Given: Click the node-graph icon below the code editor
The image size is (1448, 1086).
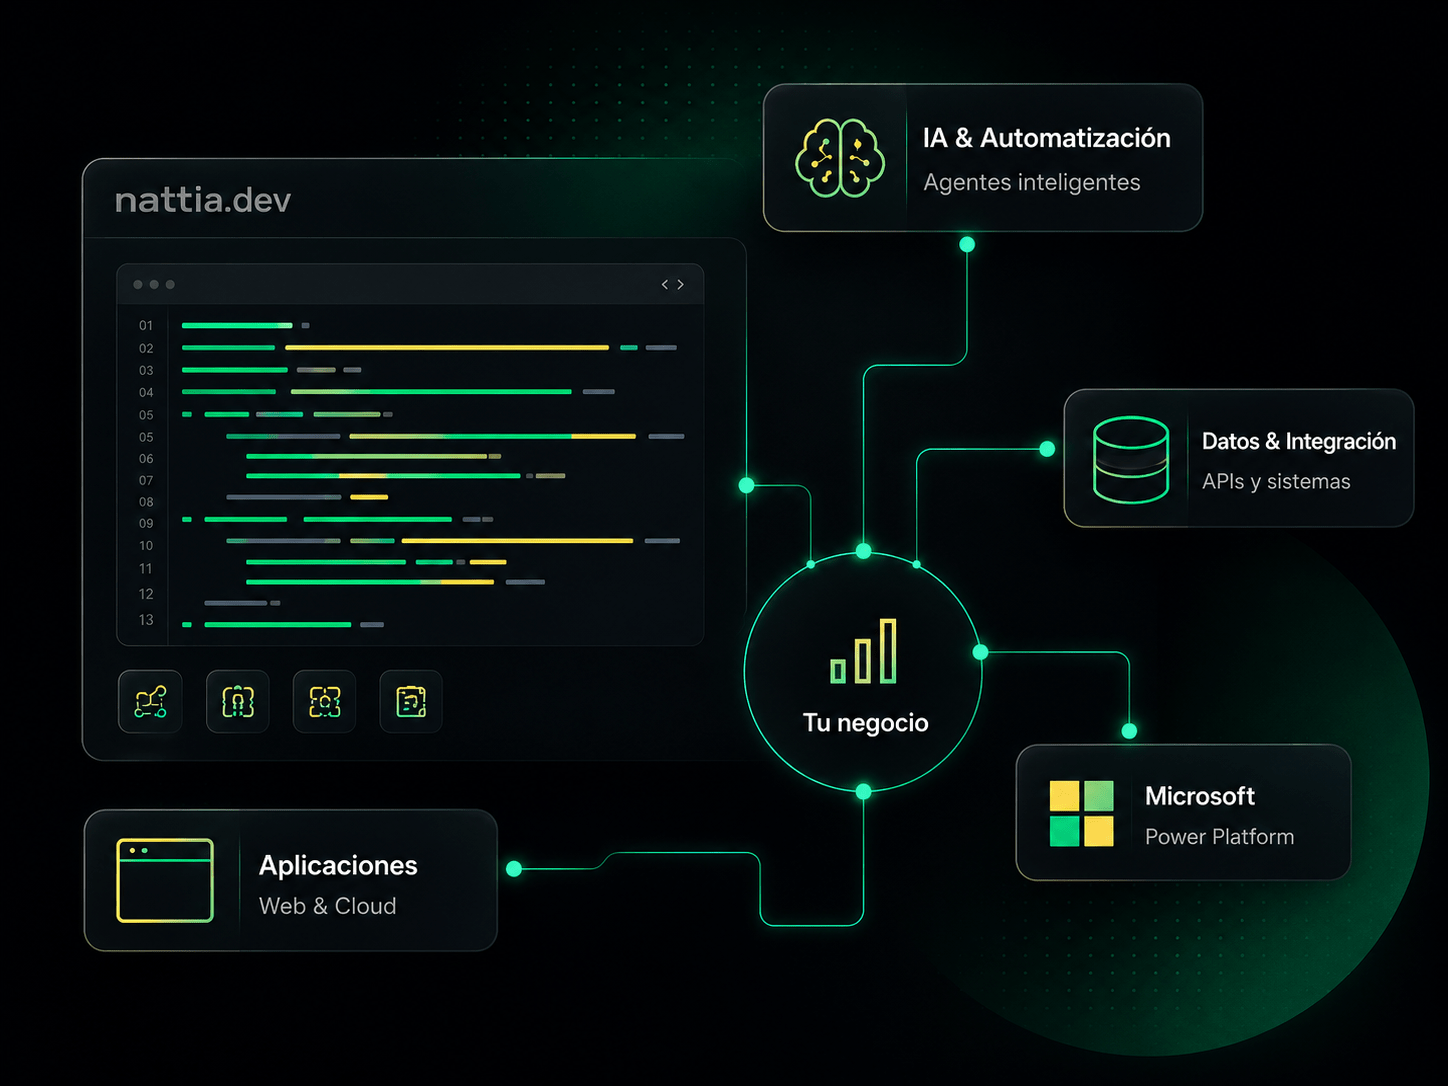Looking at the screenshot, I should point(151,702).
